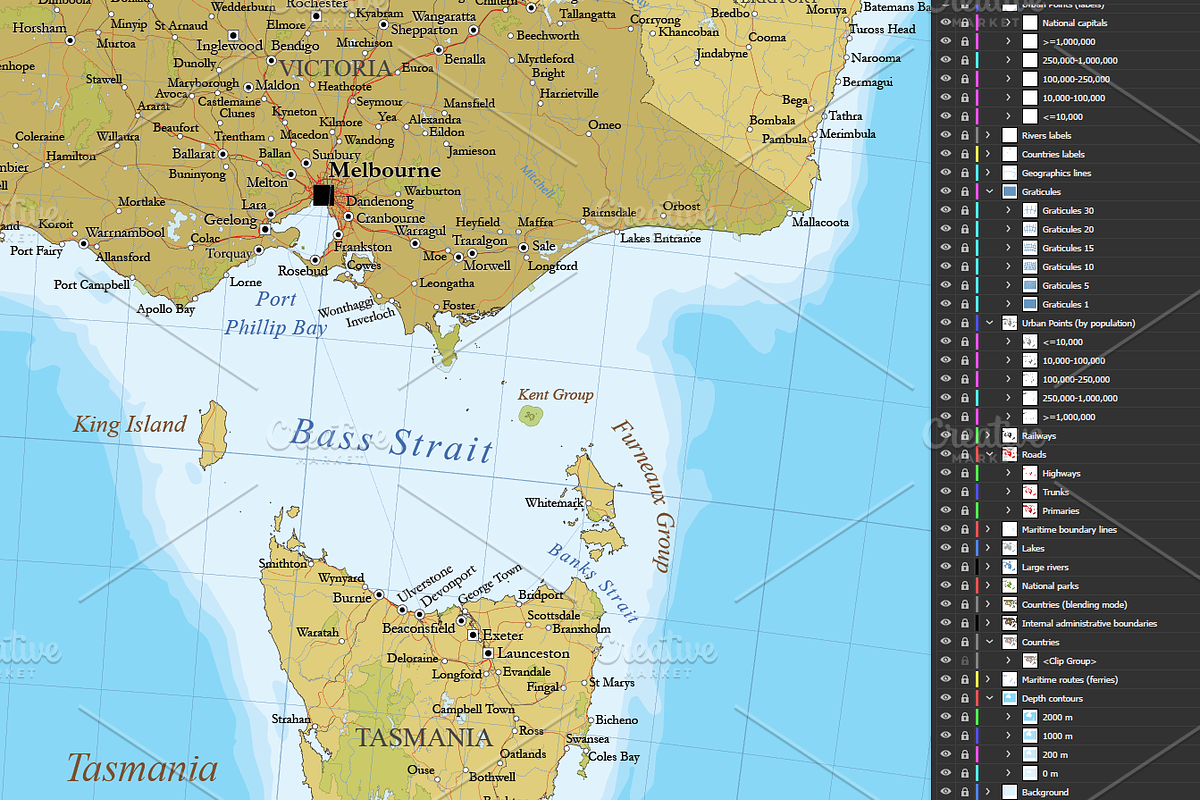Screen dimensions: 1200x800
Task: Select the "Lakes" layer name
Action: tap(1032, 548)
